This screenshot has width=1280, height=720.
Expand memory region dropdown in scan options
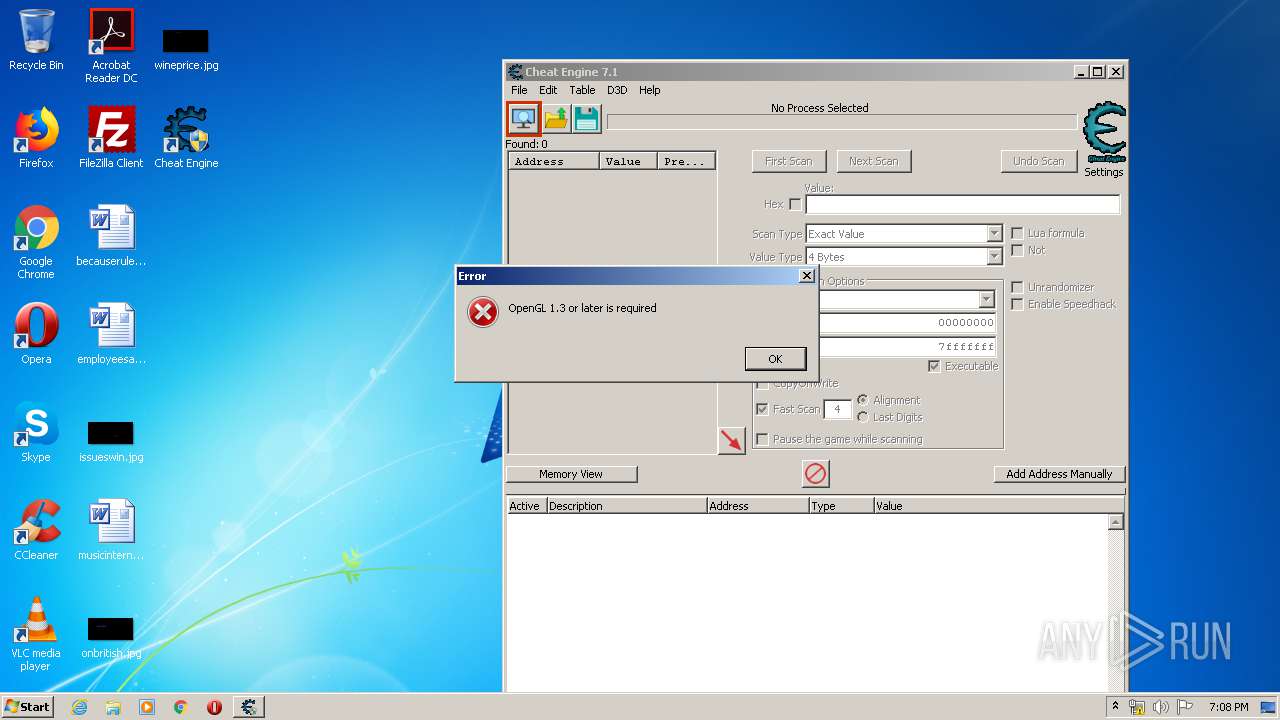[x=986, y=300]
